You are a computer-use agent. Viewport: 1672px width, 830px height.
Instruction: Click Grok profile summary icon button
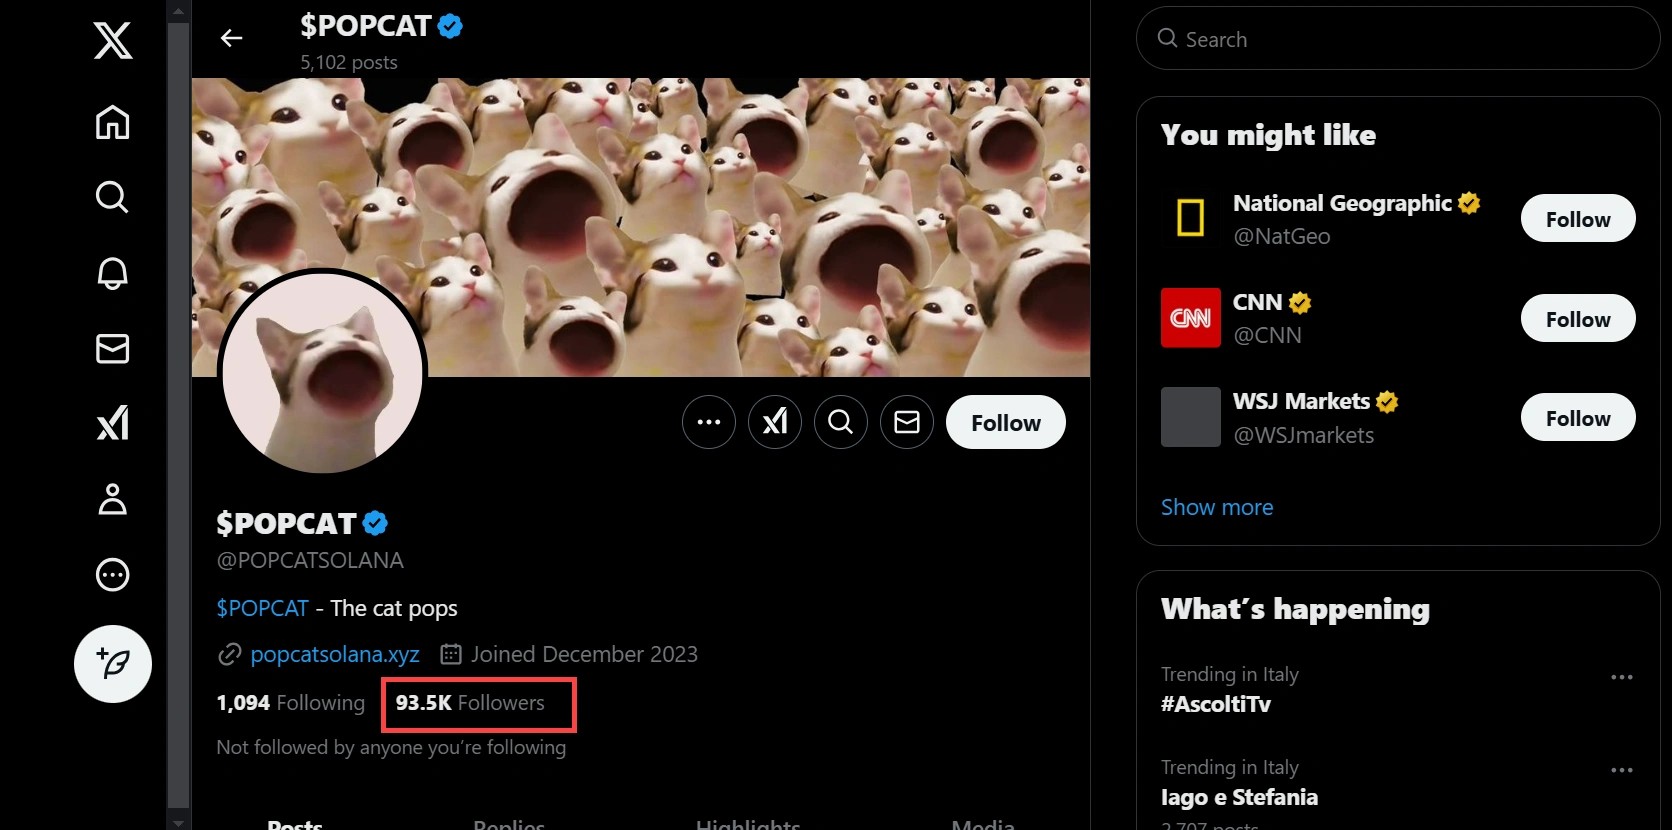coord(775,422)
